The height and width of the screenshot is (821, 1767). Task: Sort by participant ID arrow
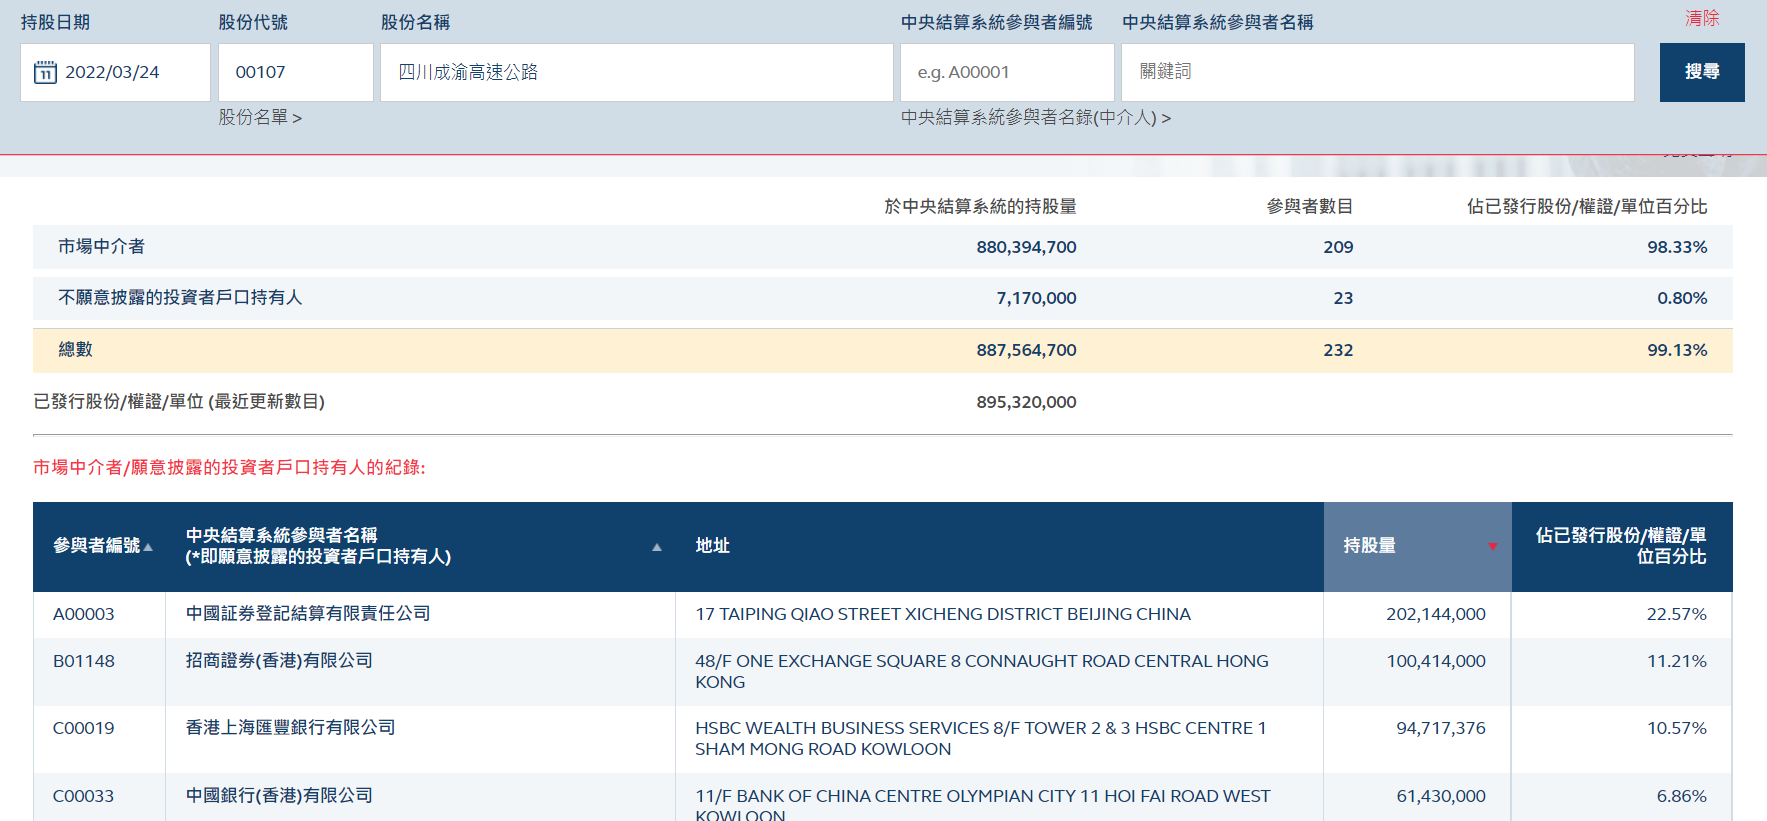click(148, 547)
